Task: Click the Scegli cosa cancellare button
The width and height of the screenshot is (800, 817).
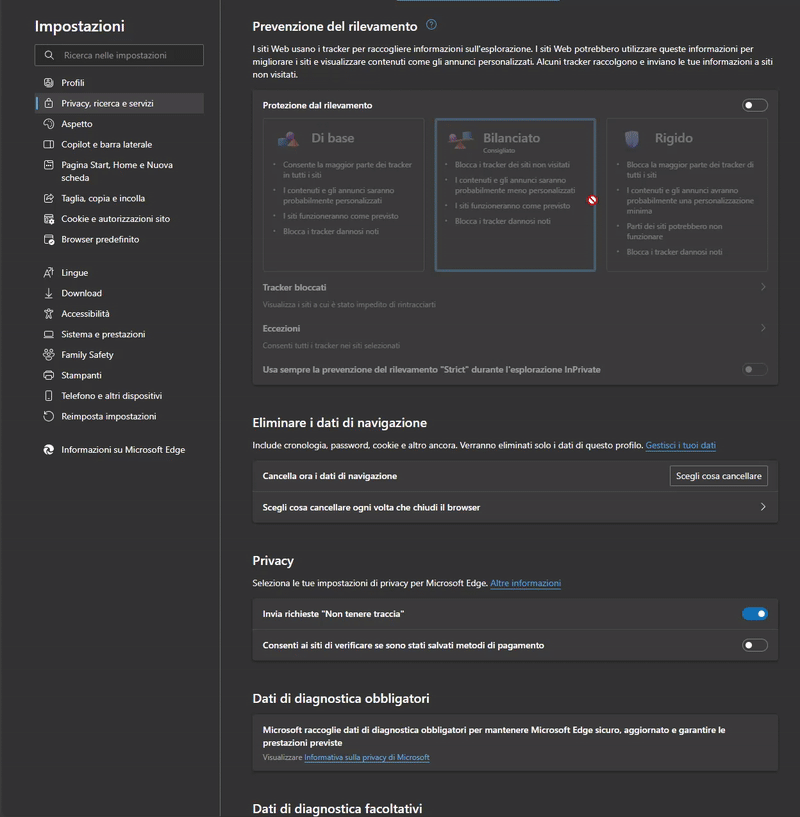Action: tap(718, 476)
